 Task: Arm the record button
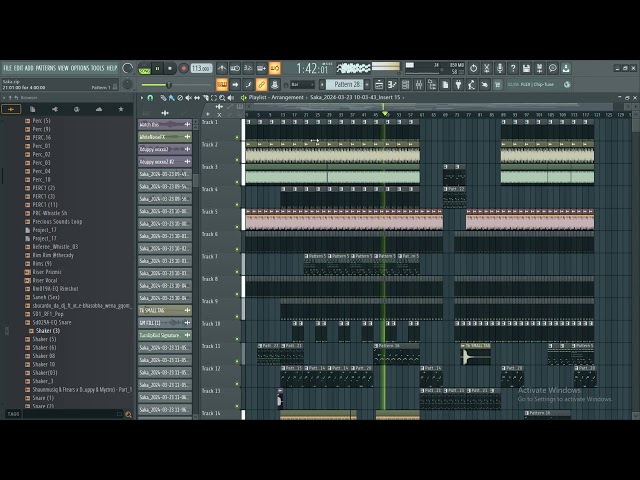(184, 69)
